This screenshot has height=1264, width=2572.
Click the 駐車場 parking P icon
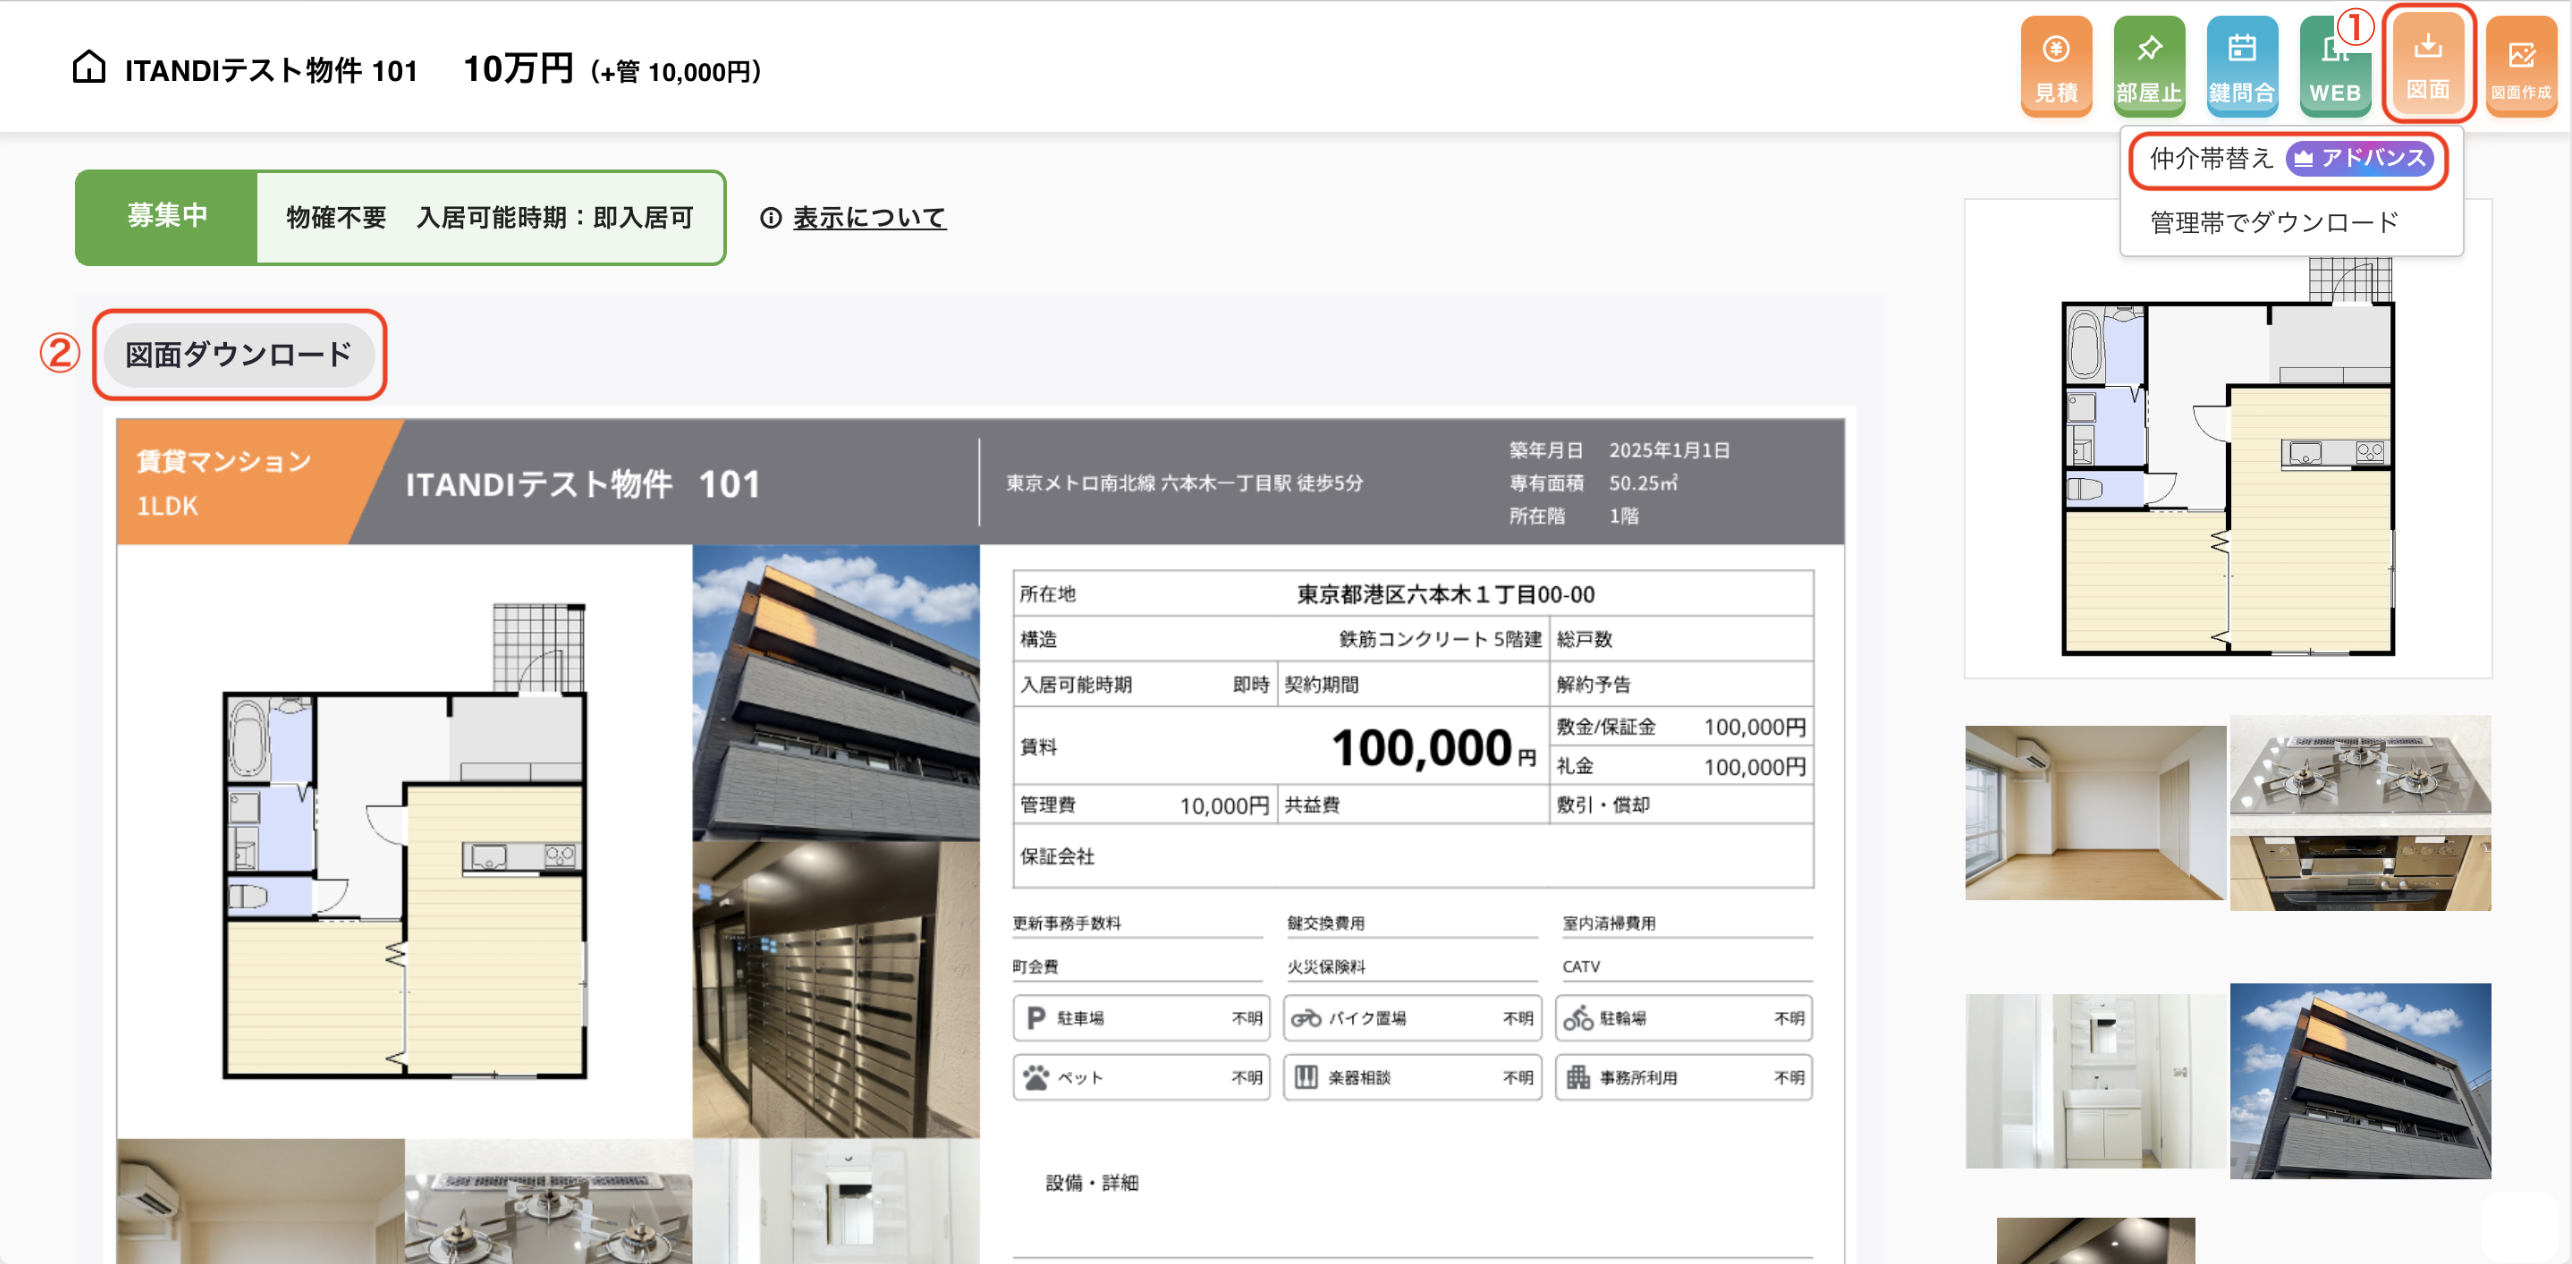click(x=1036, y=1018)
